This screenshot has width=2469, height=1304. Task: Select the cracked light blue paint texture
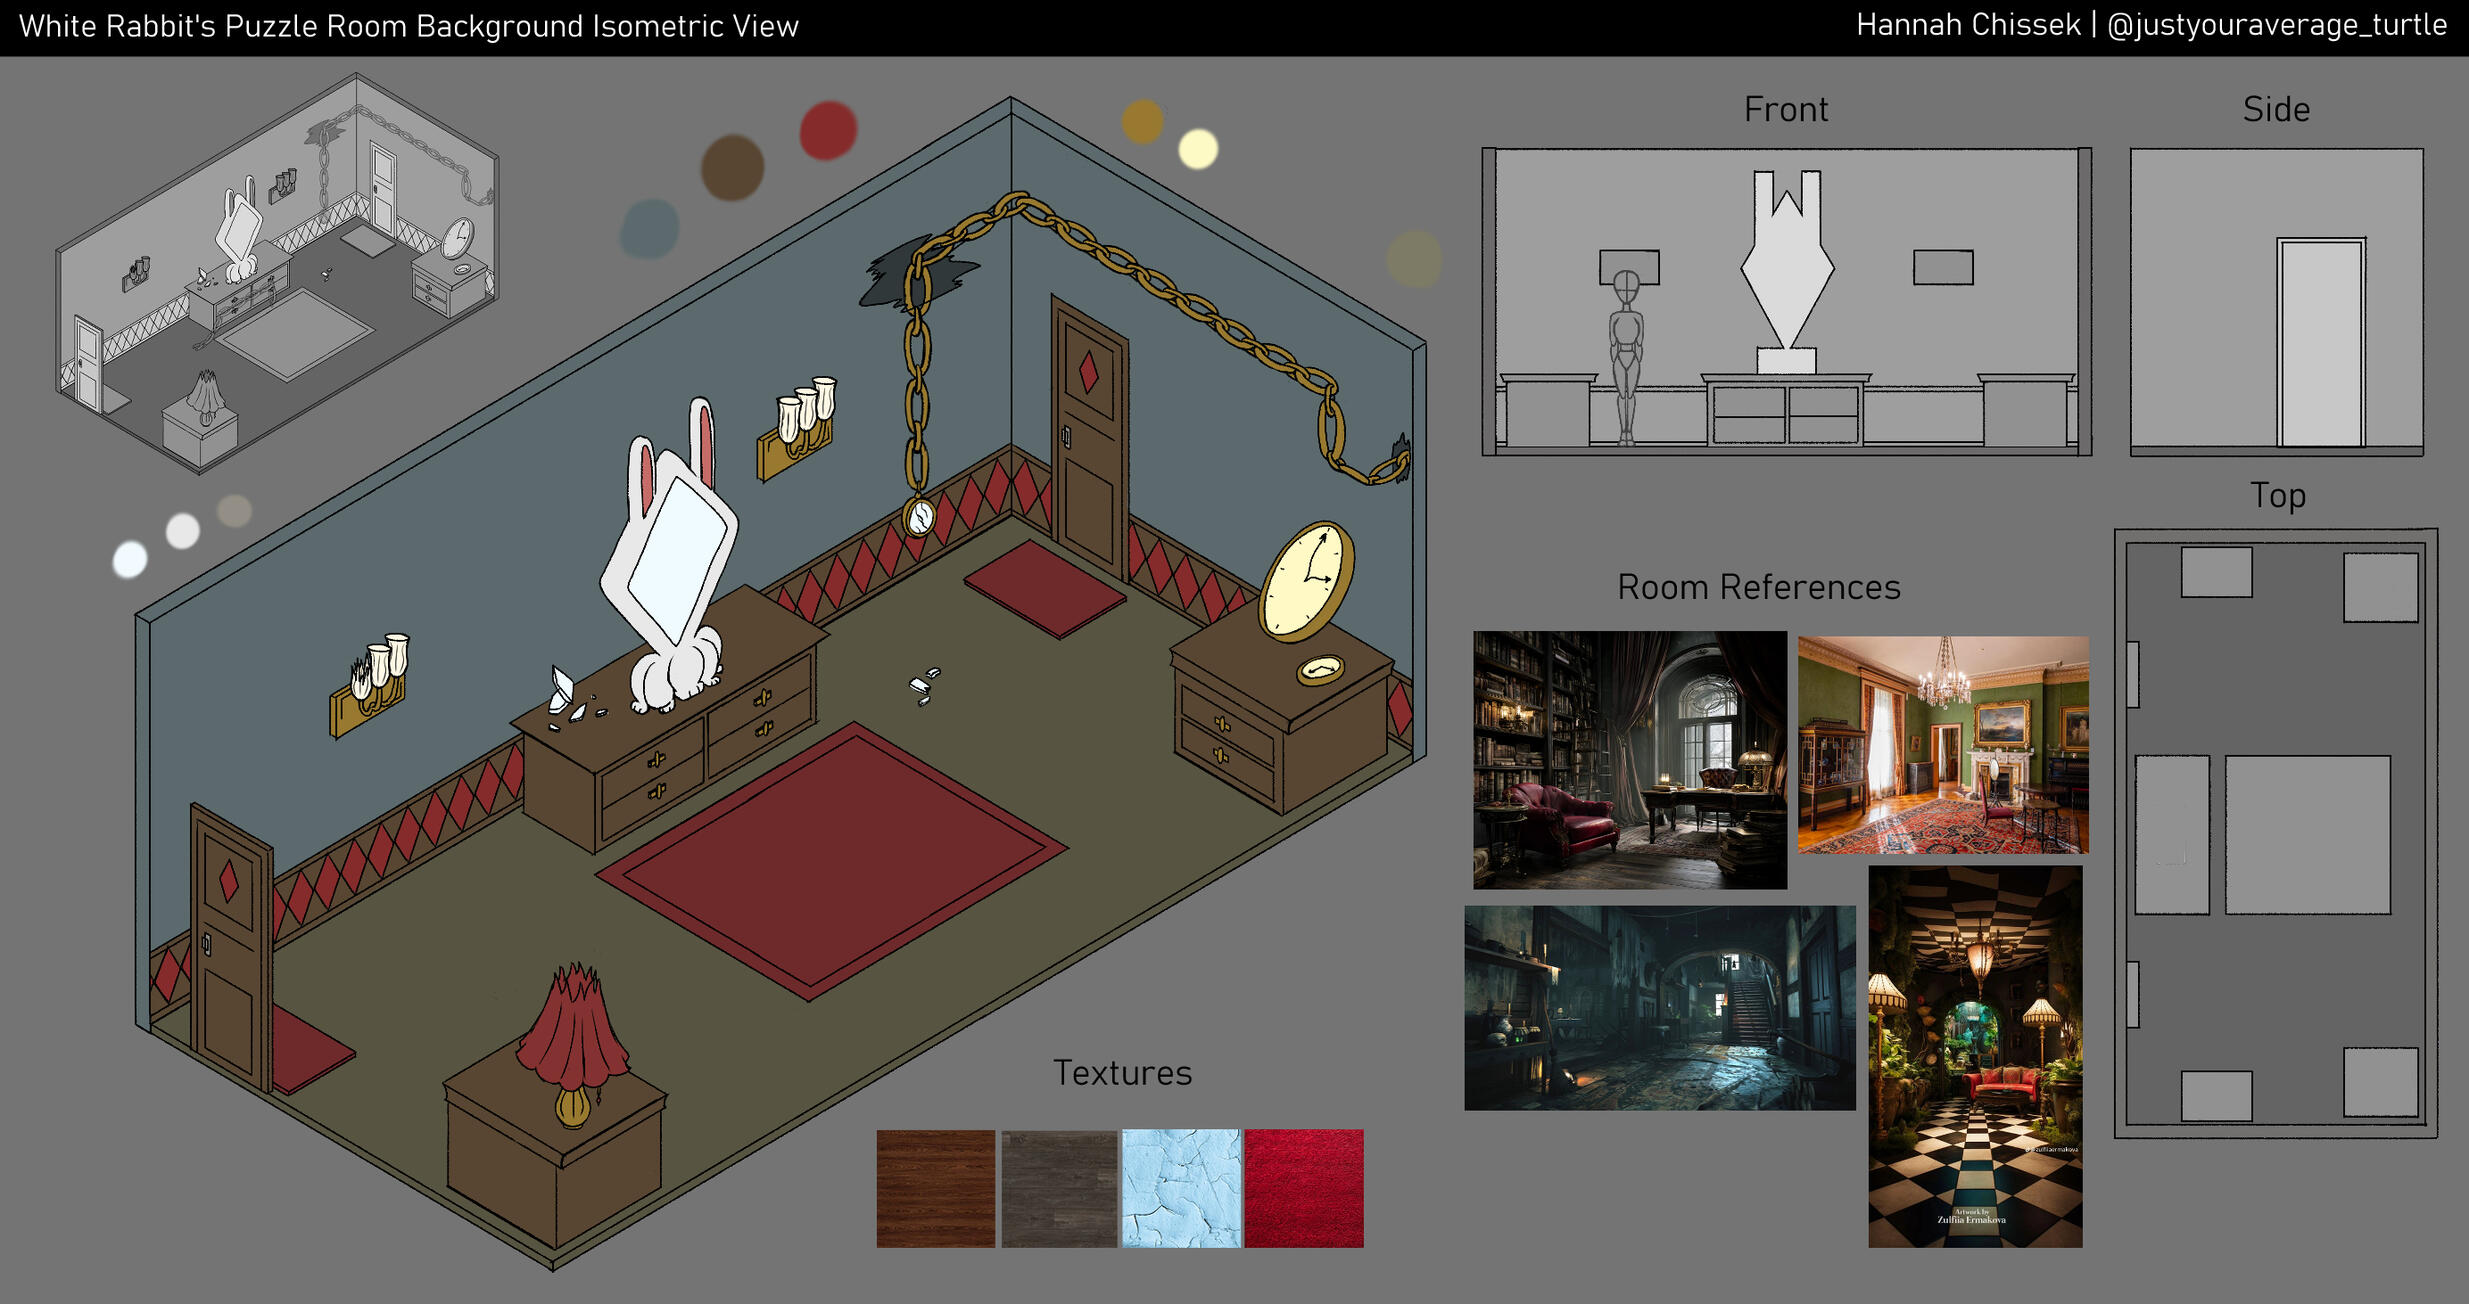point(1181,1188)
